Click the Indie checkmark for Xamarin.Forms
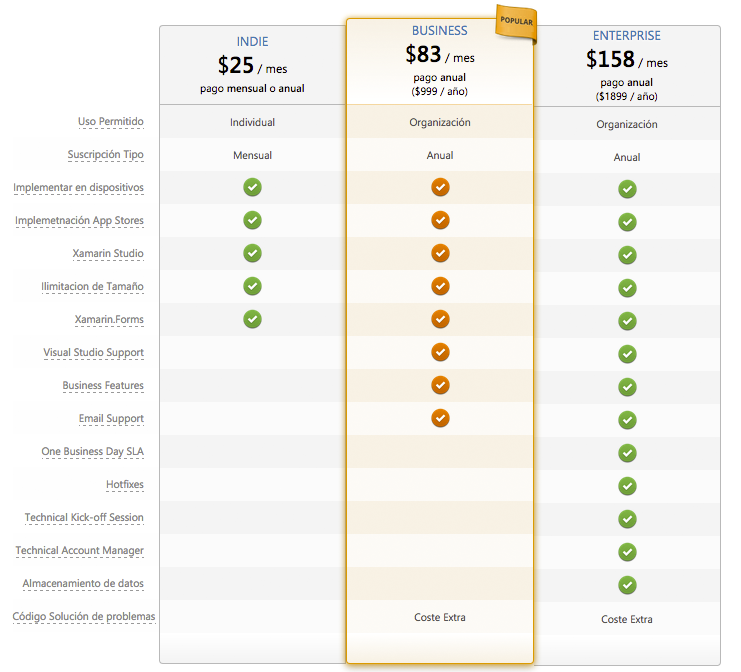741x672 pixels. tap(252, 319)
